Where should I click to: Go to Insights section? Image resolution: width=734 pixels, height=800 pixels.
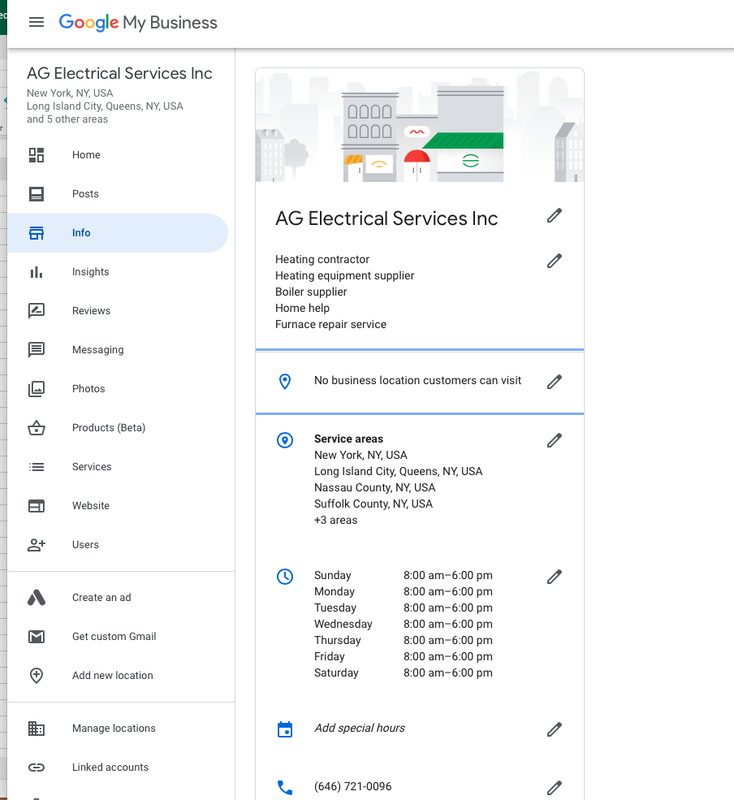118,272
